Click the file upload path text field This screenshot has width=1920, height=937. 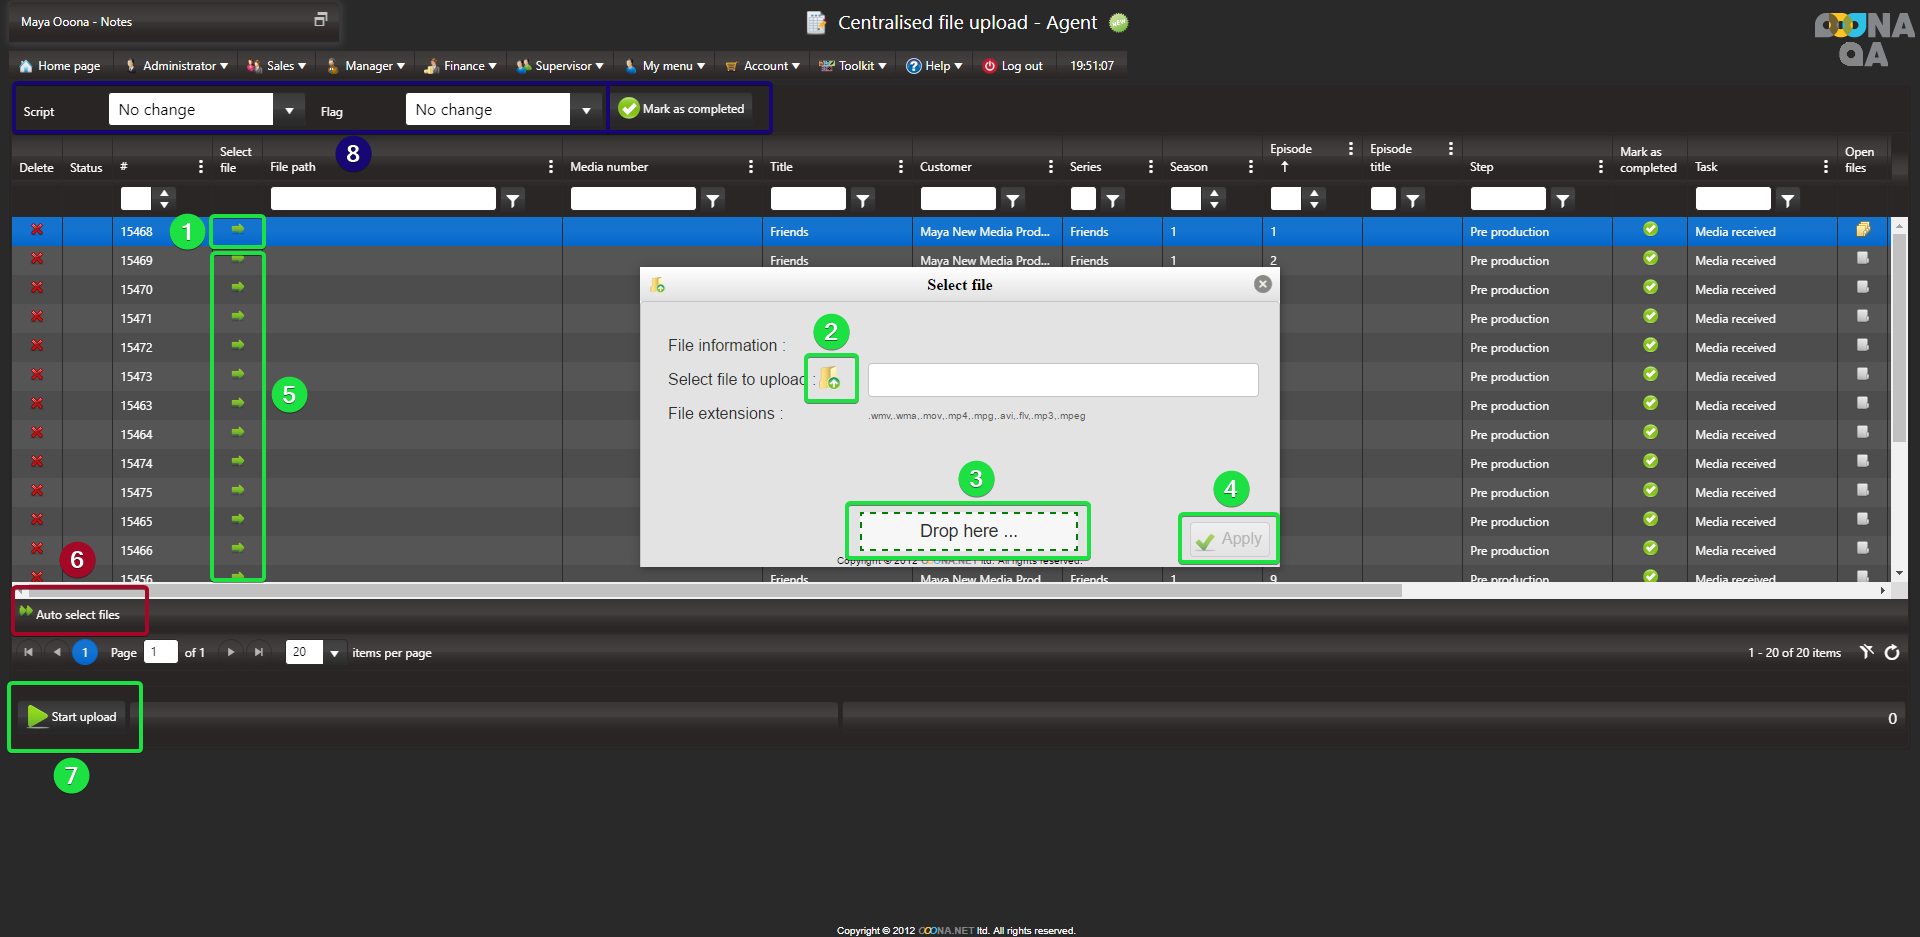tap(1062, 380)
